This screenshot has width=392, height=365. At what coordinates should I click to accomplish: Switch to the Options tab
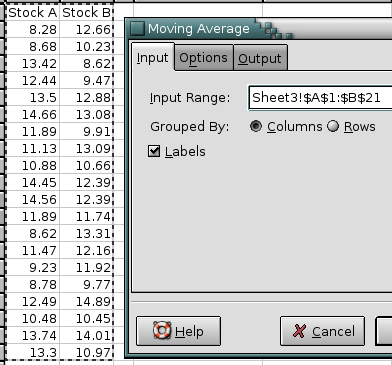click(x=204, y=58)
